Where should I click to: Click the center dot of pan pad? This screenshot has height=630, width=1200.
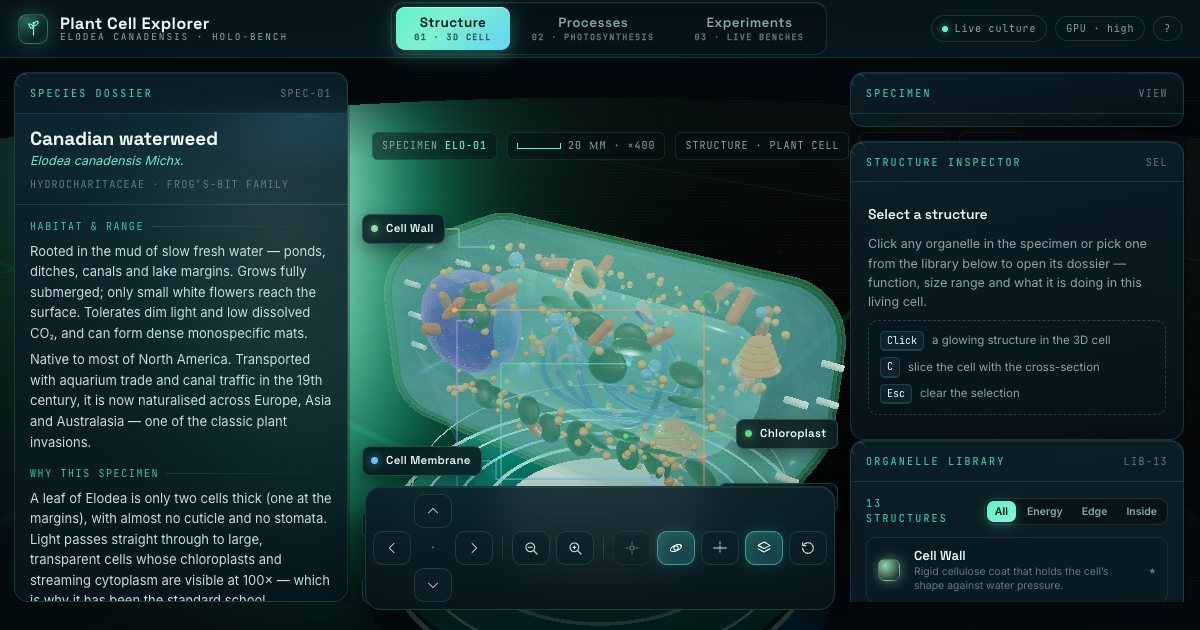433,548
